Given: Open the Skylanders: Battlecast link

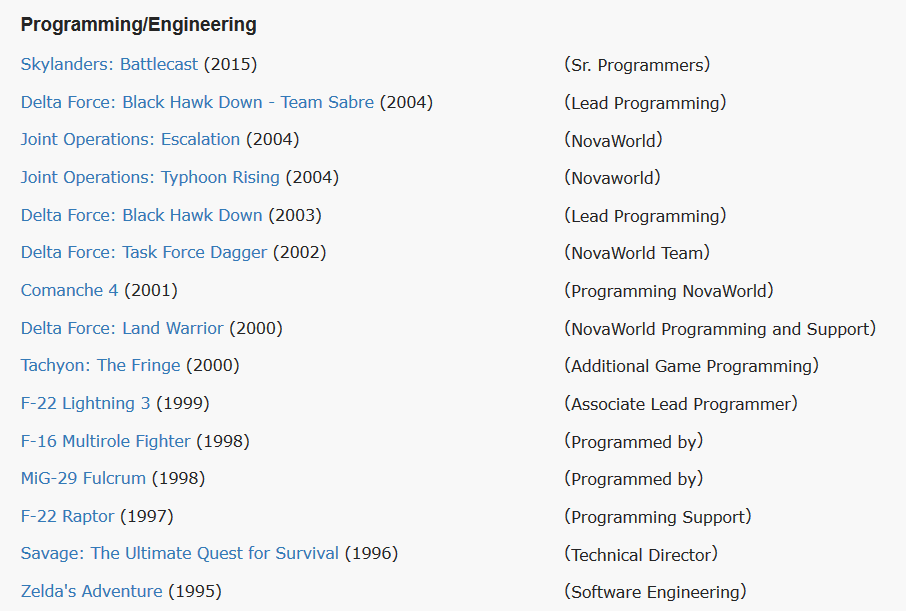Looking at the screenshot, I should click(109, 64).
